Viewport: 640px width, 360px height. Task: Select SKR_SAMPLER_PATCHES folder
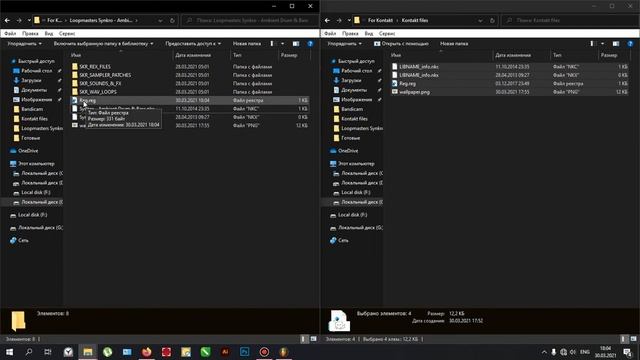(105, 75)
